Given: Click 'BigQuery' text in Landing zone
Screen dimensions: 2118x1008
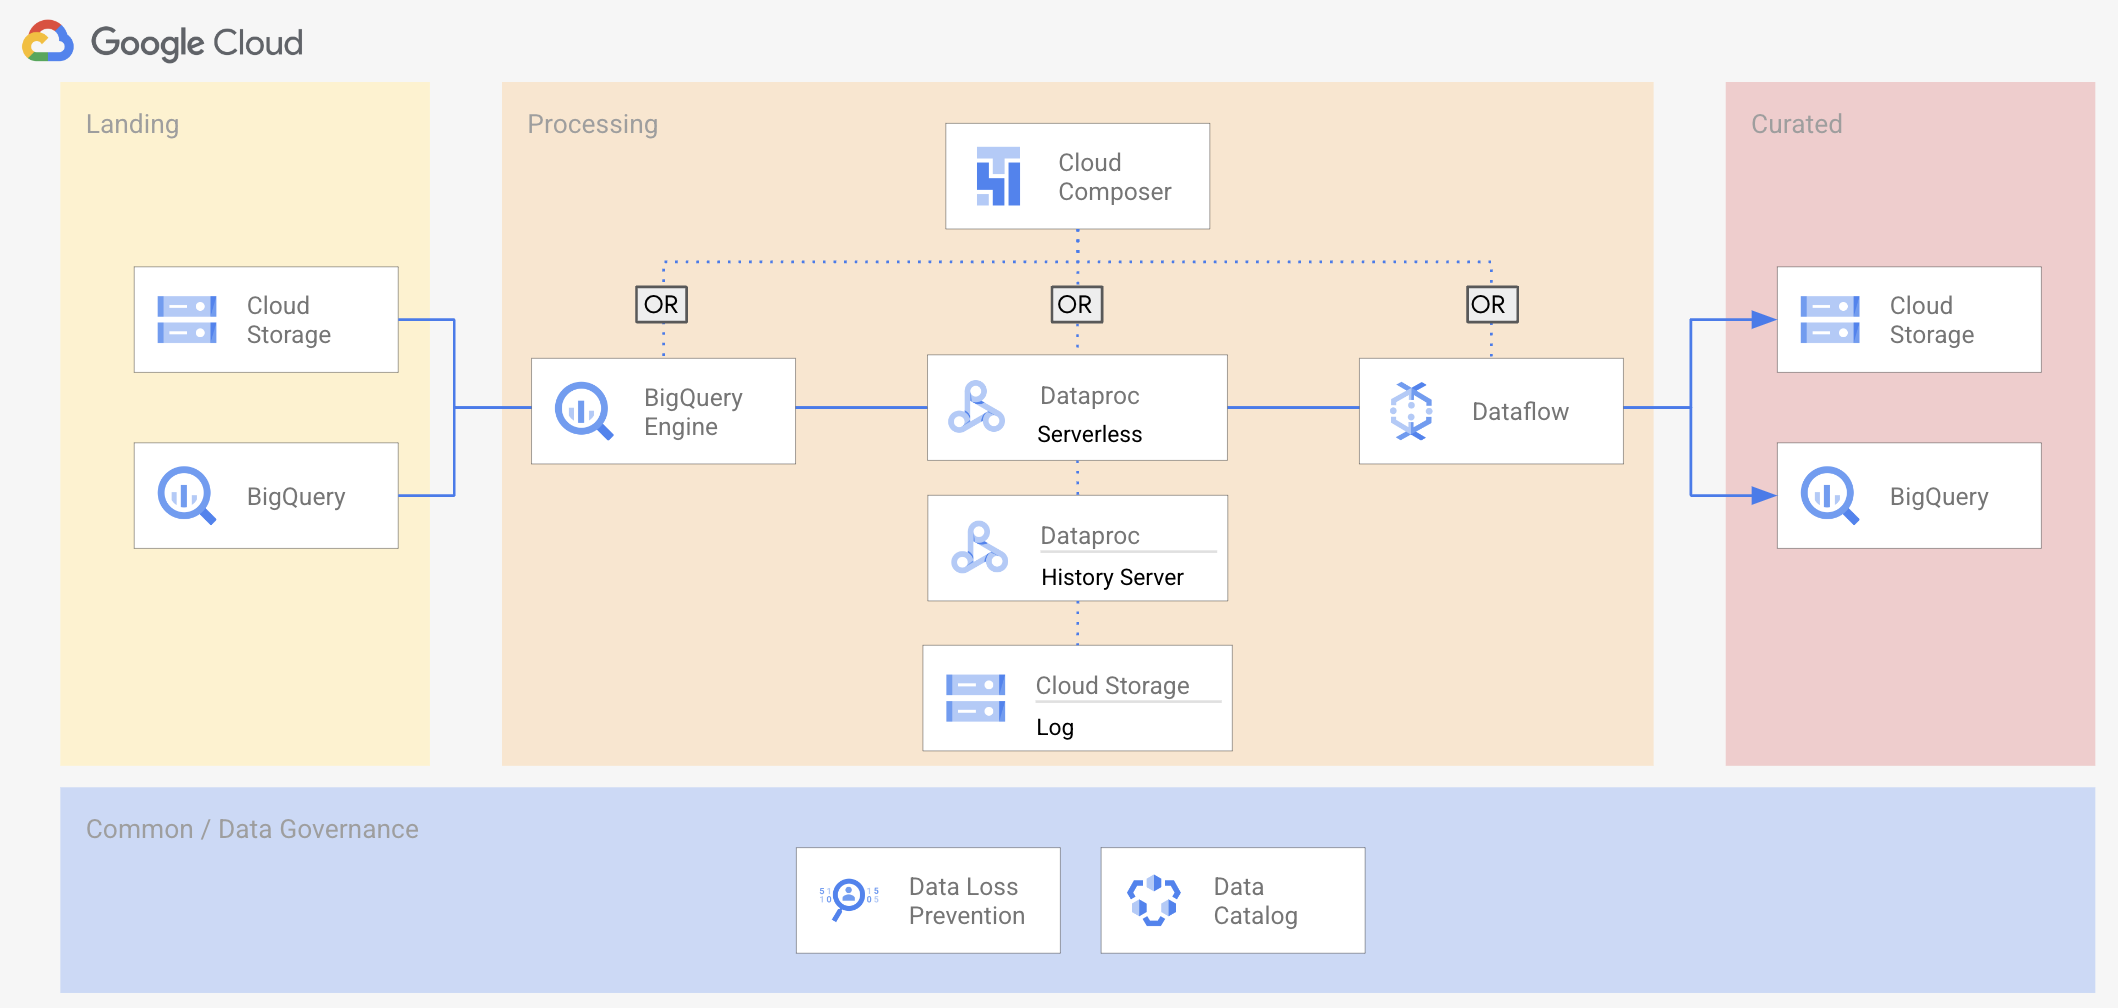Looking at the screenshot, I should click(x=296, y=497).
